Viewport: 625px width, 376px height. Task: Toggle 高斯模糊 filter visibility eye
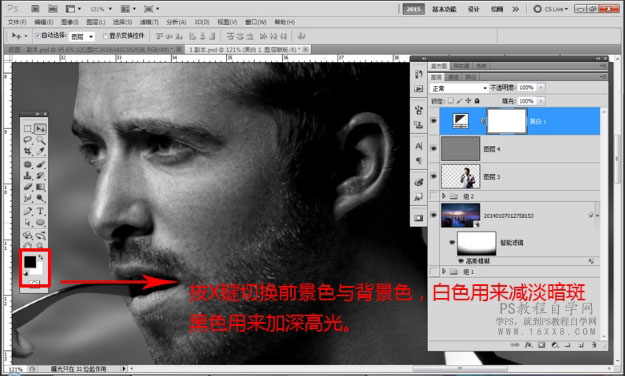click(x=461, y=261)
